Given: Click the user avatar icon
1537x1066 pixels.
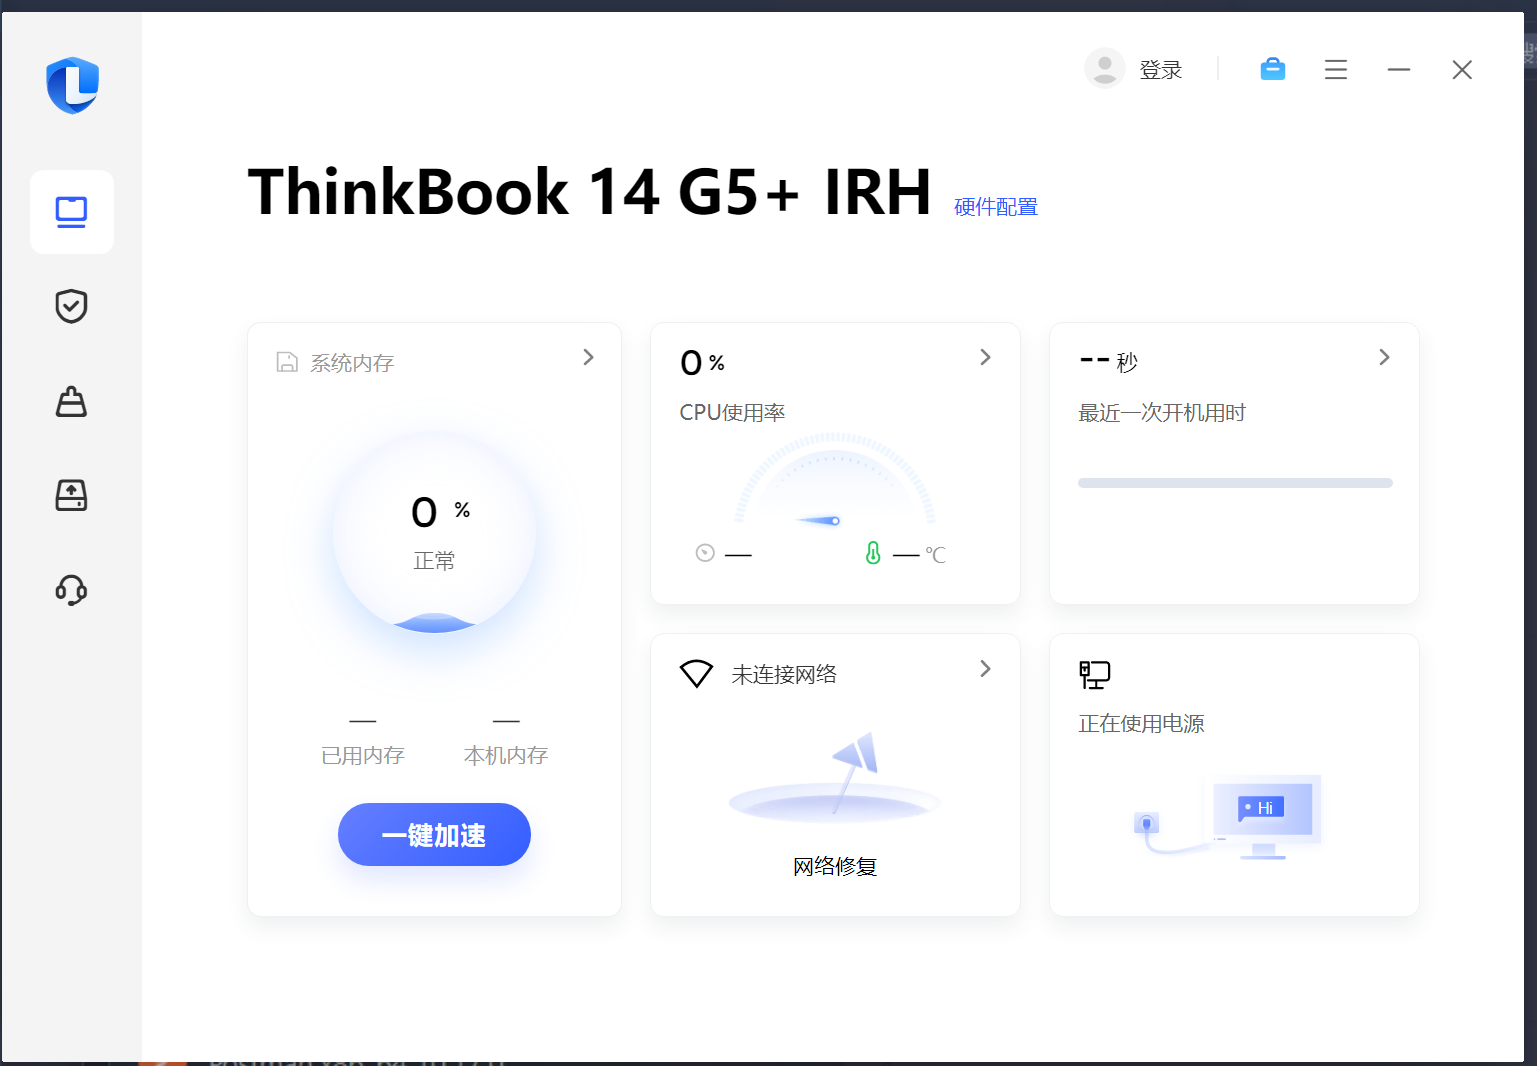Looking at the screenshot, I should [1105, 69].
